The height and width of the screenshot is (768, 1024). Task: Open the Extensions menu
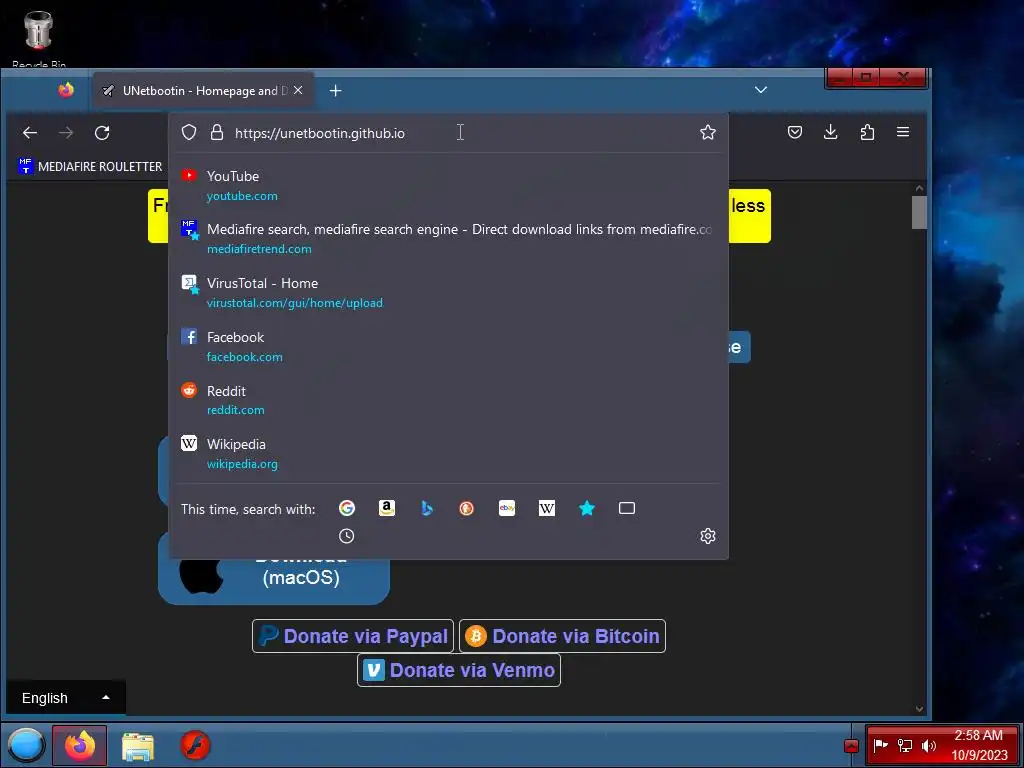[867, 132]
